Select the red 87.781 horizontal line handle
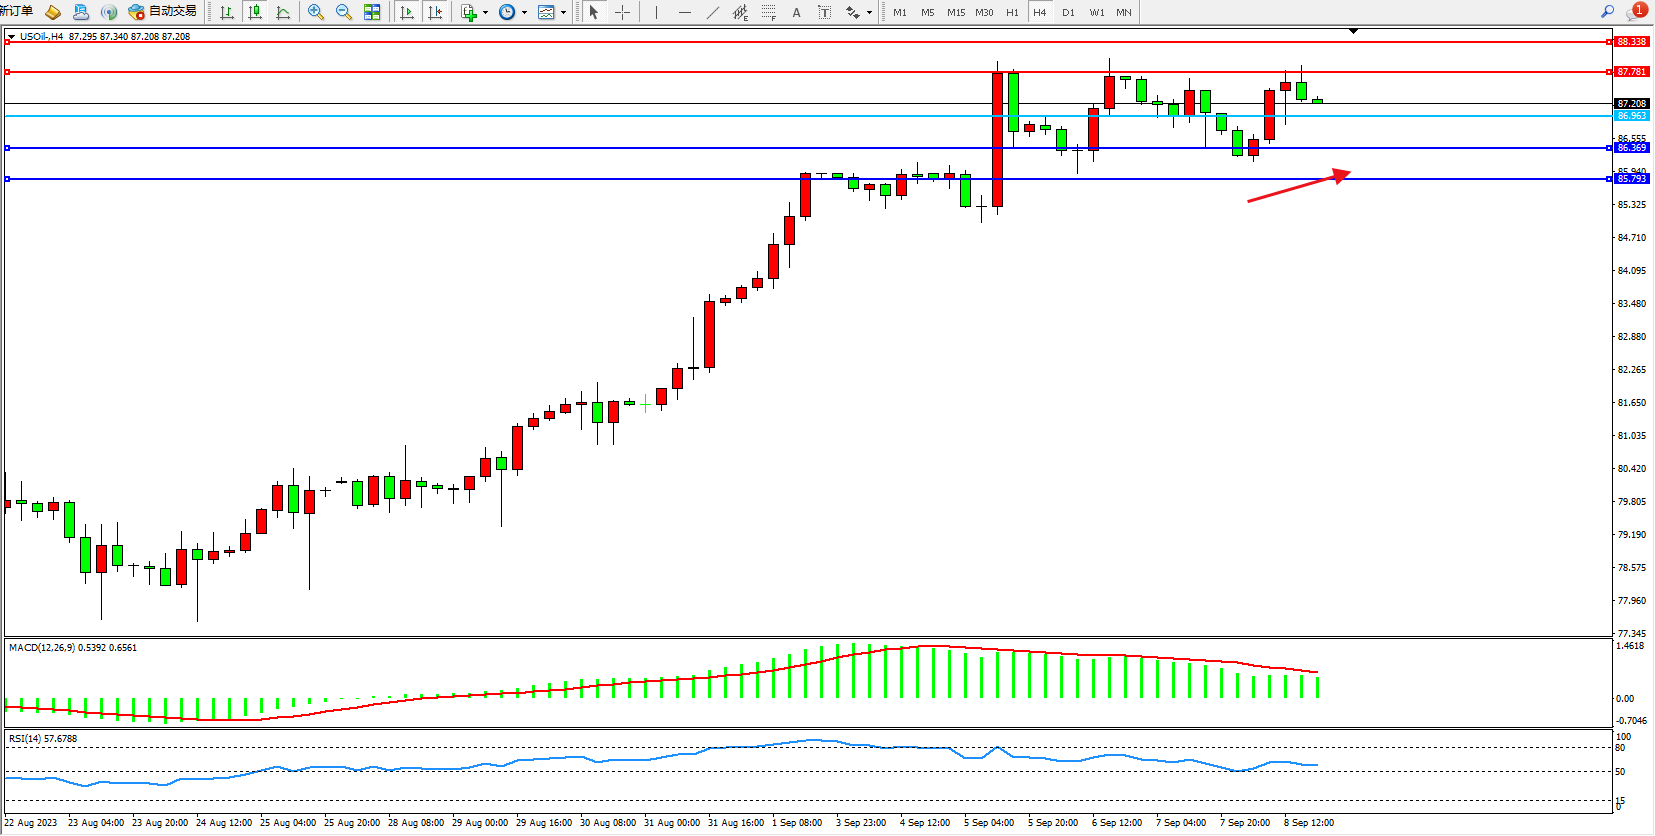 click(8, 72)
